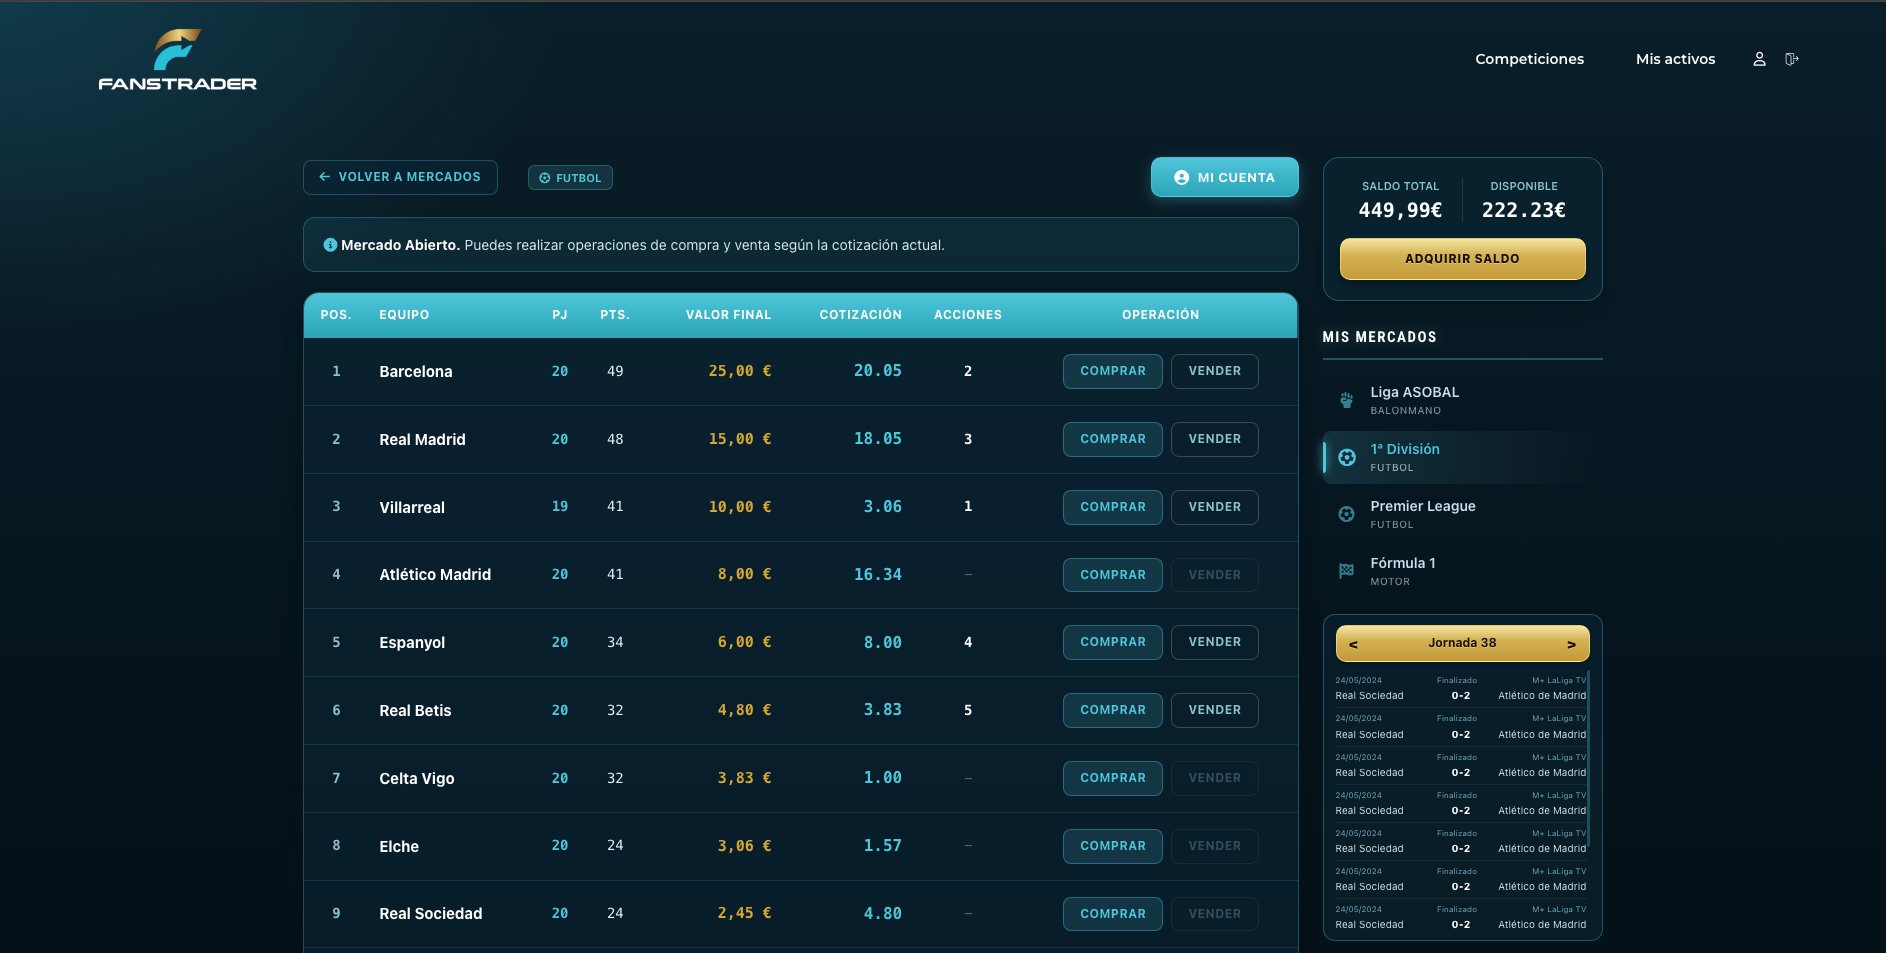The image size is (1886, 953).
Task: Click Comprar for Real Madrid
Action: 1112,439
